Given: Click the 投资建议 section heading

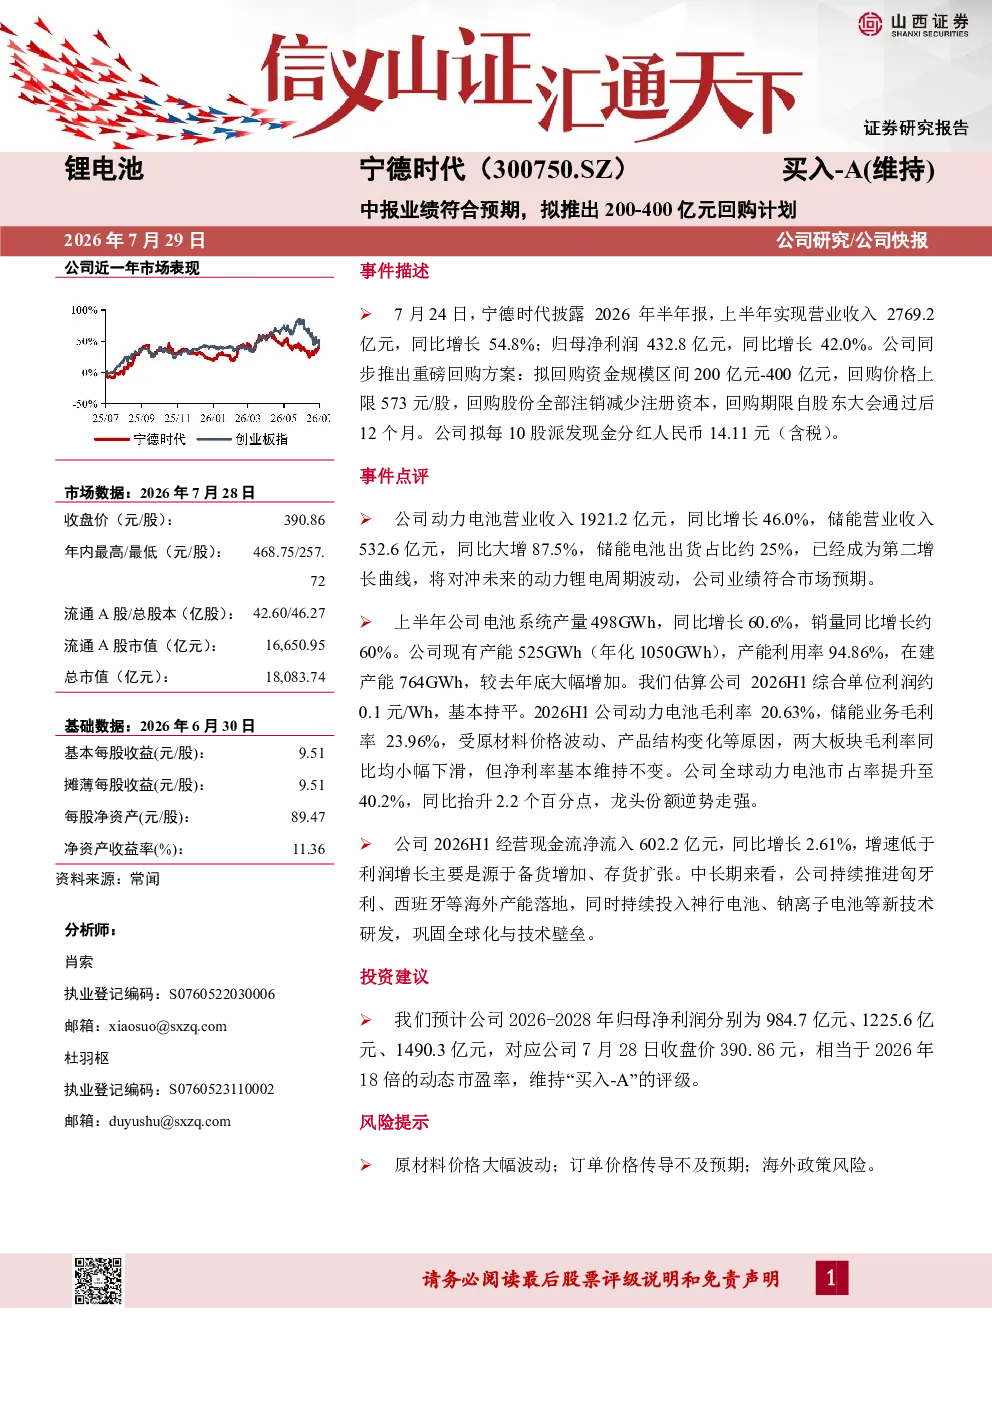Looking at the screenshot, I should tap(394, 977).
